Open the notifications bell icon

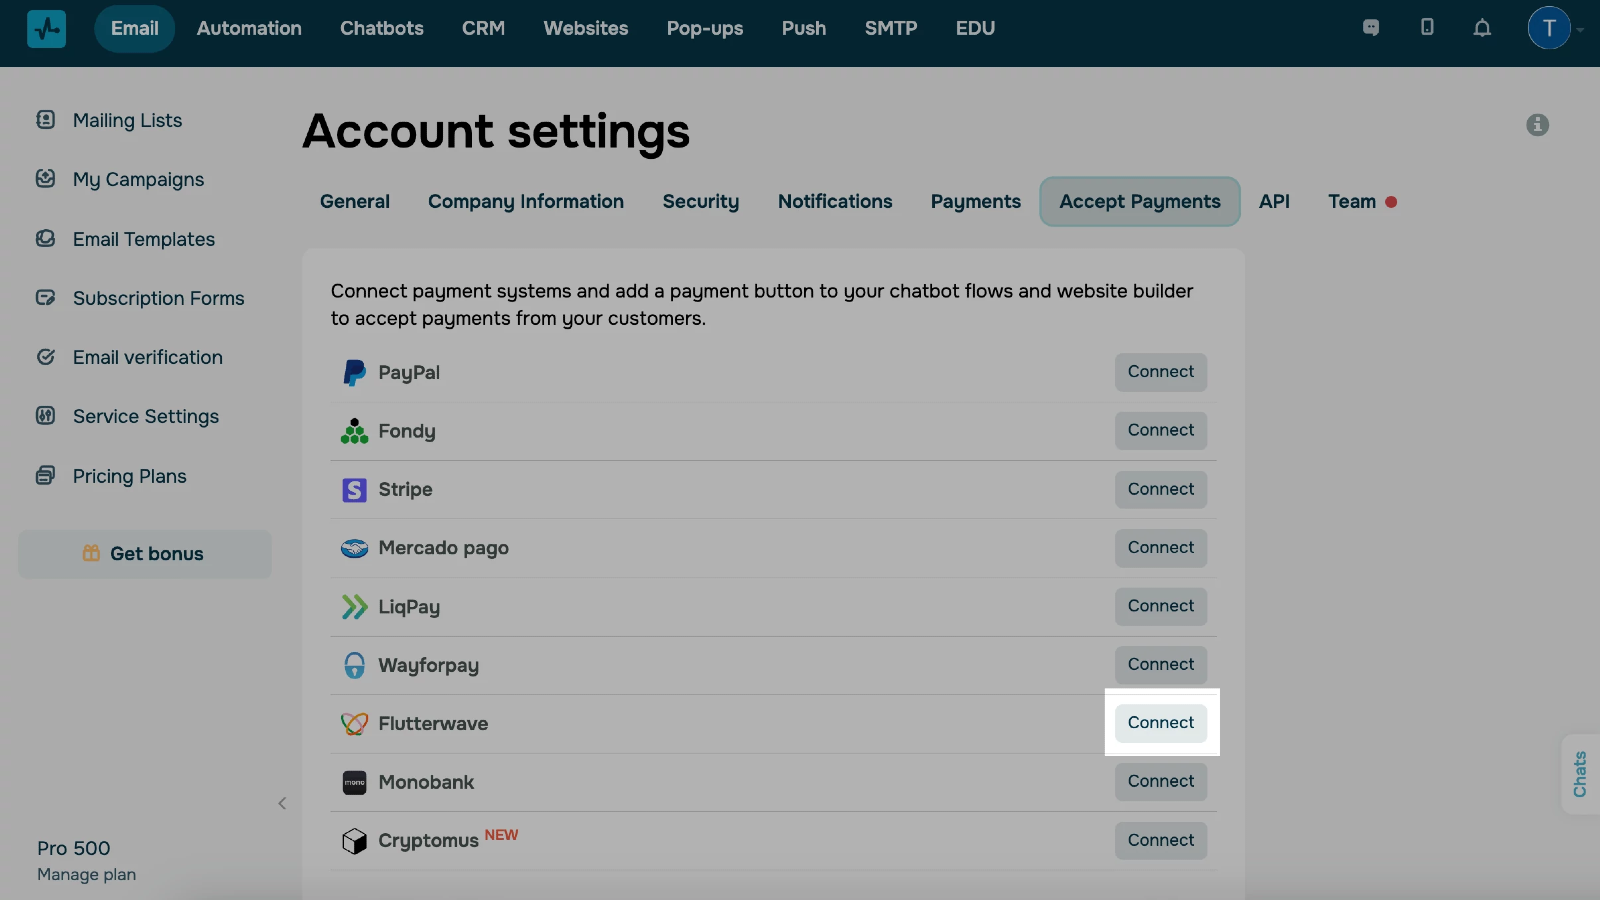coord(1482,28)
